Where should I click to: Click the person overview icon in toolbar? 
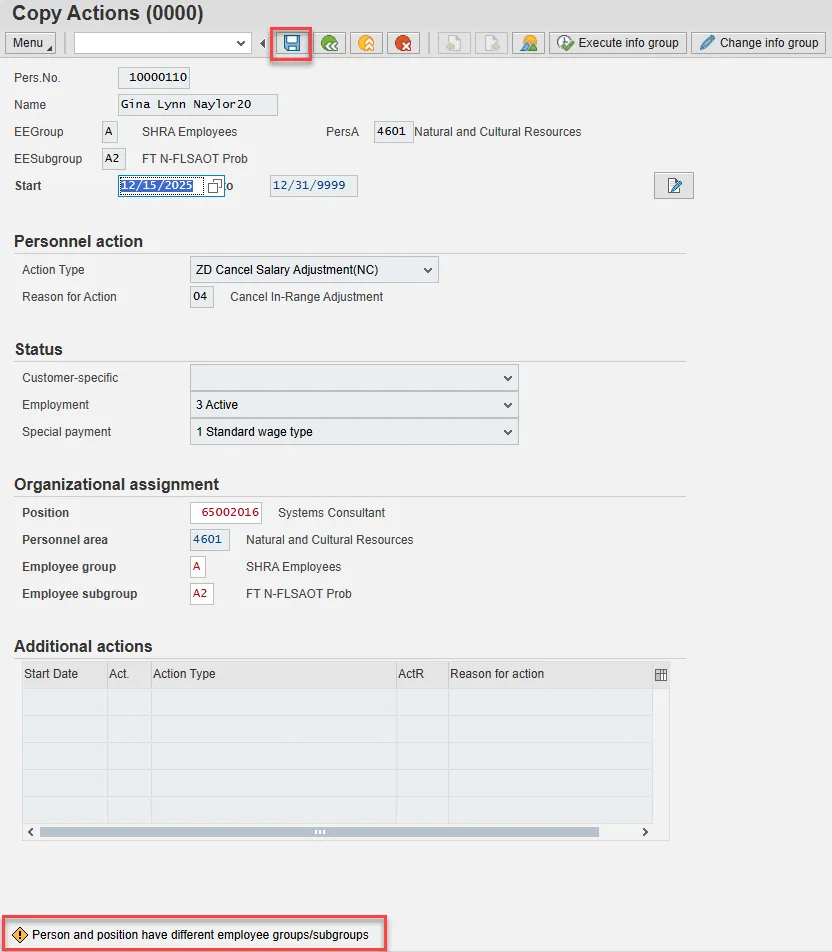tap(528, 43)
